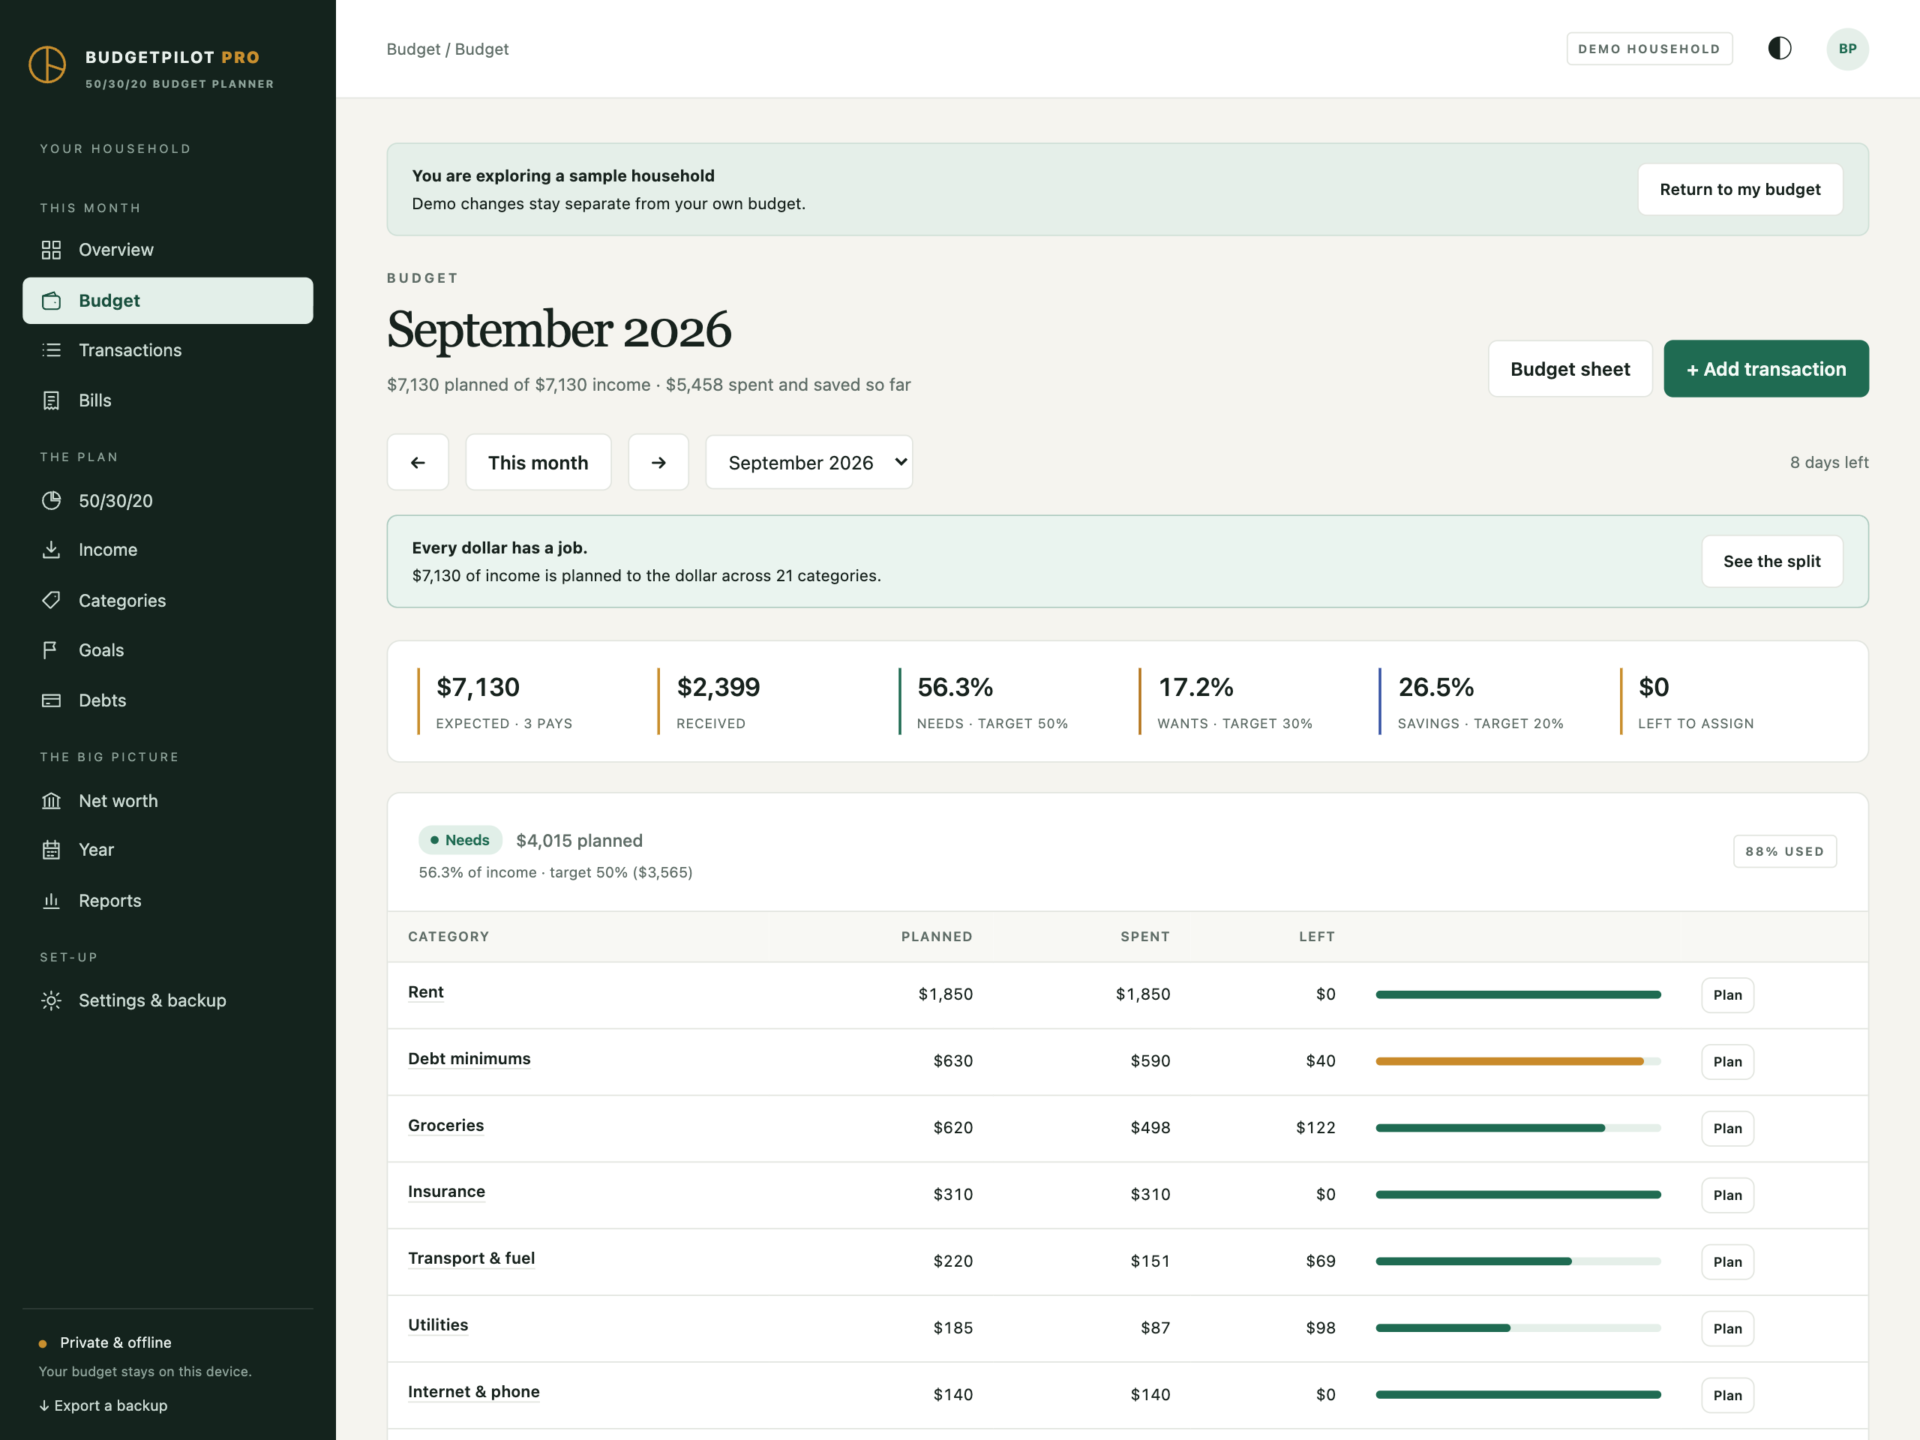Open Goals via its flag icon
Image resolution: width=1920 pixels, height=1440 pixels.
[x=51, y=650]
